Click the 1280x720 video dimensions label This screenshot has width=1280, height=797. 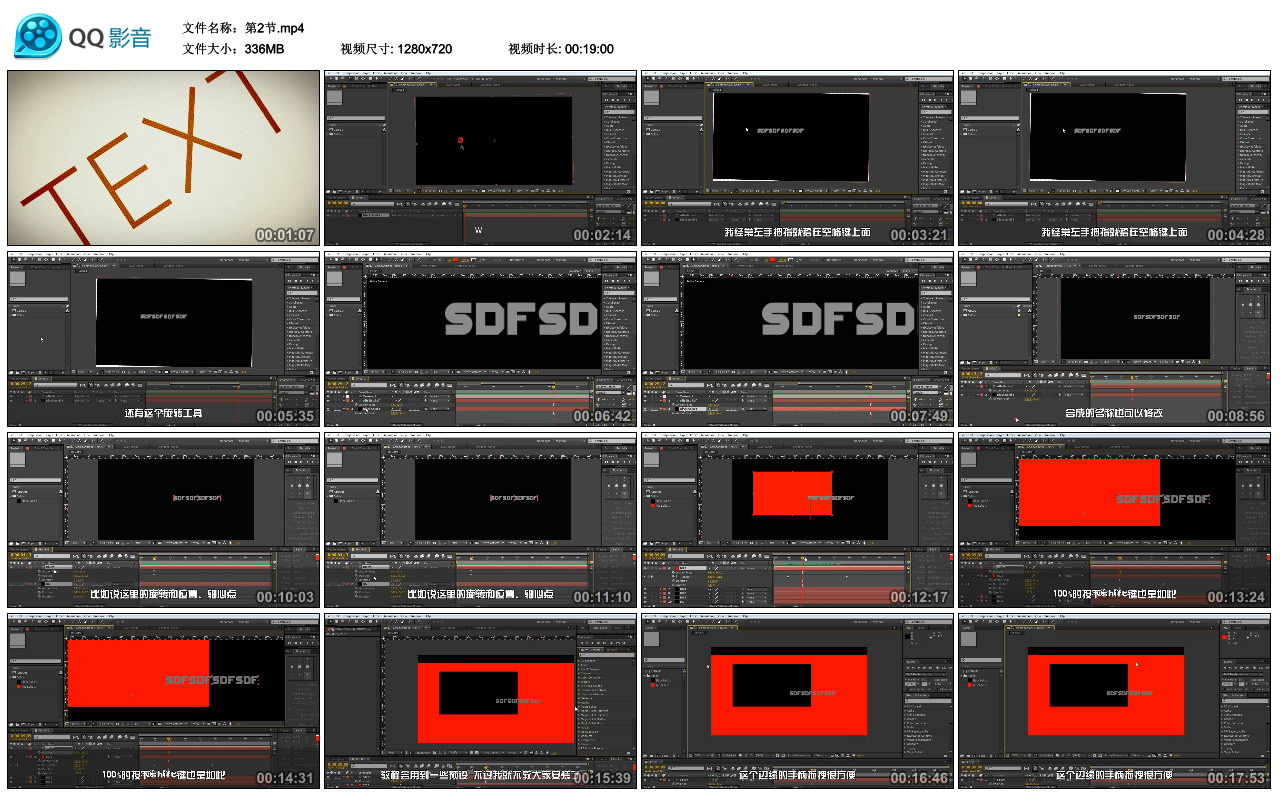point(424,49)
